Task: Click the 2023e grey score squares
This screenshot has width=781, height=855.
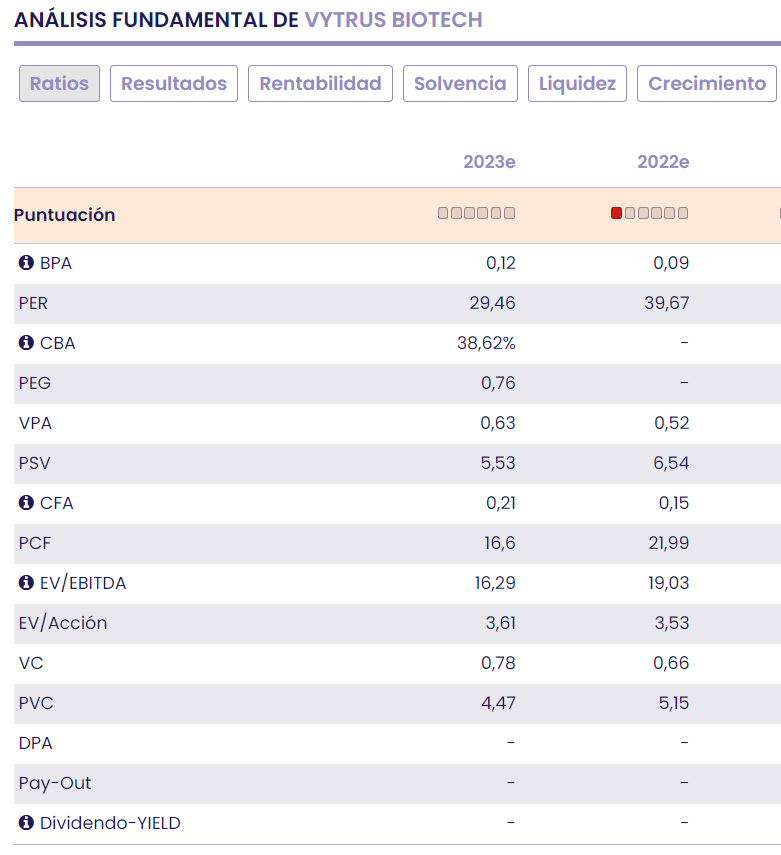Action: pyautogui.click(x=476, y=213)
